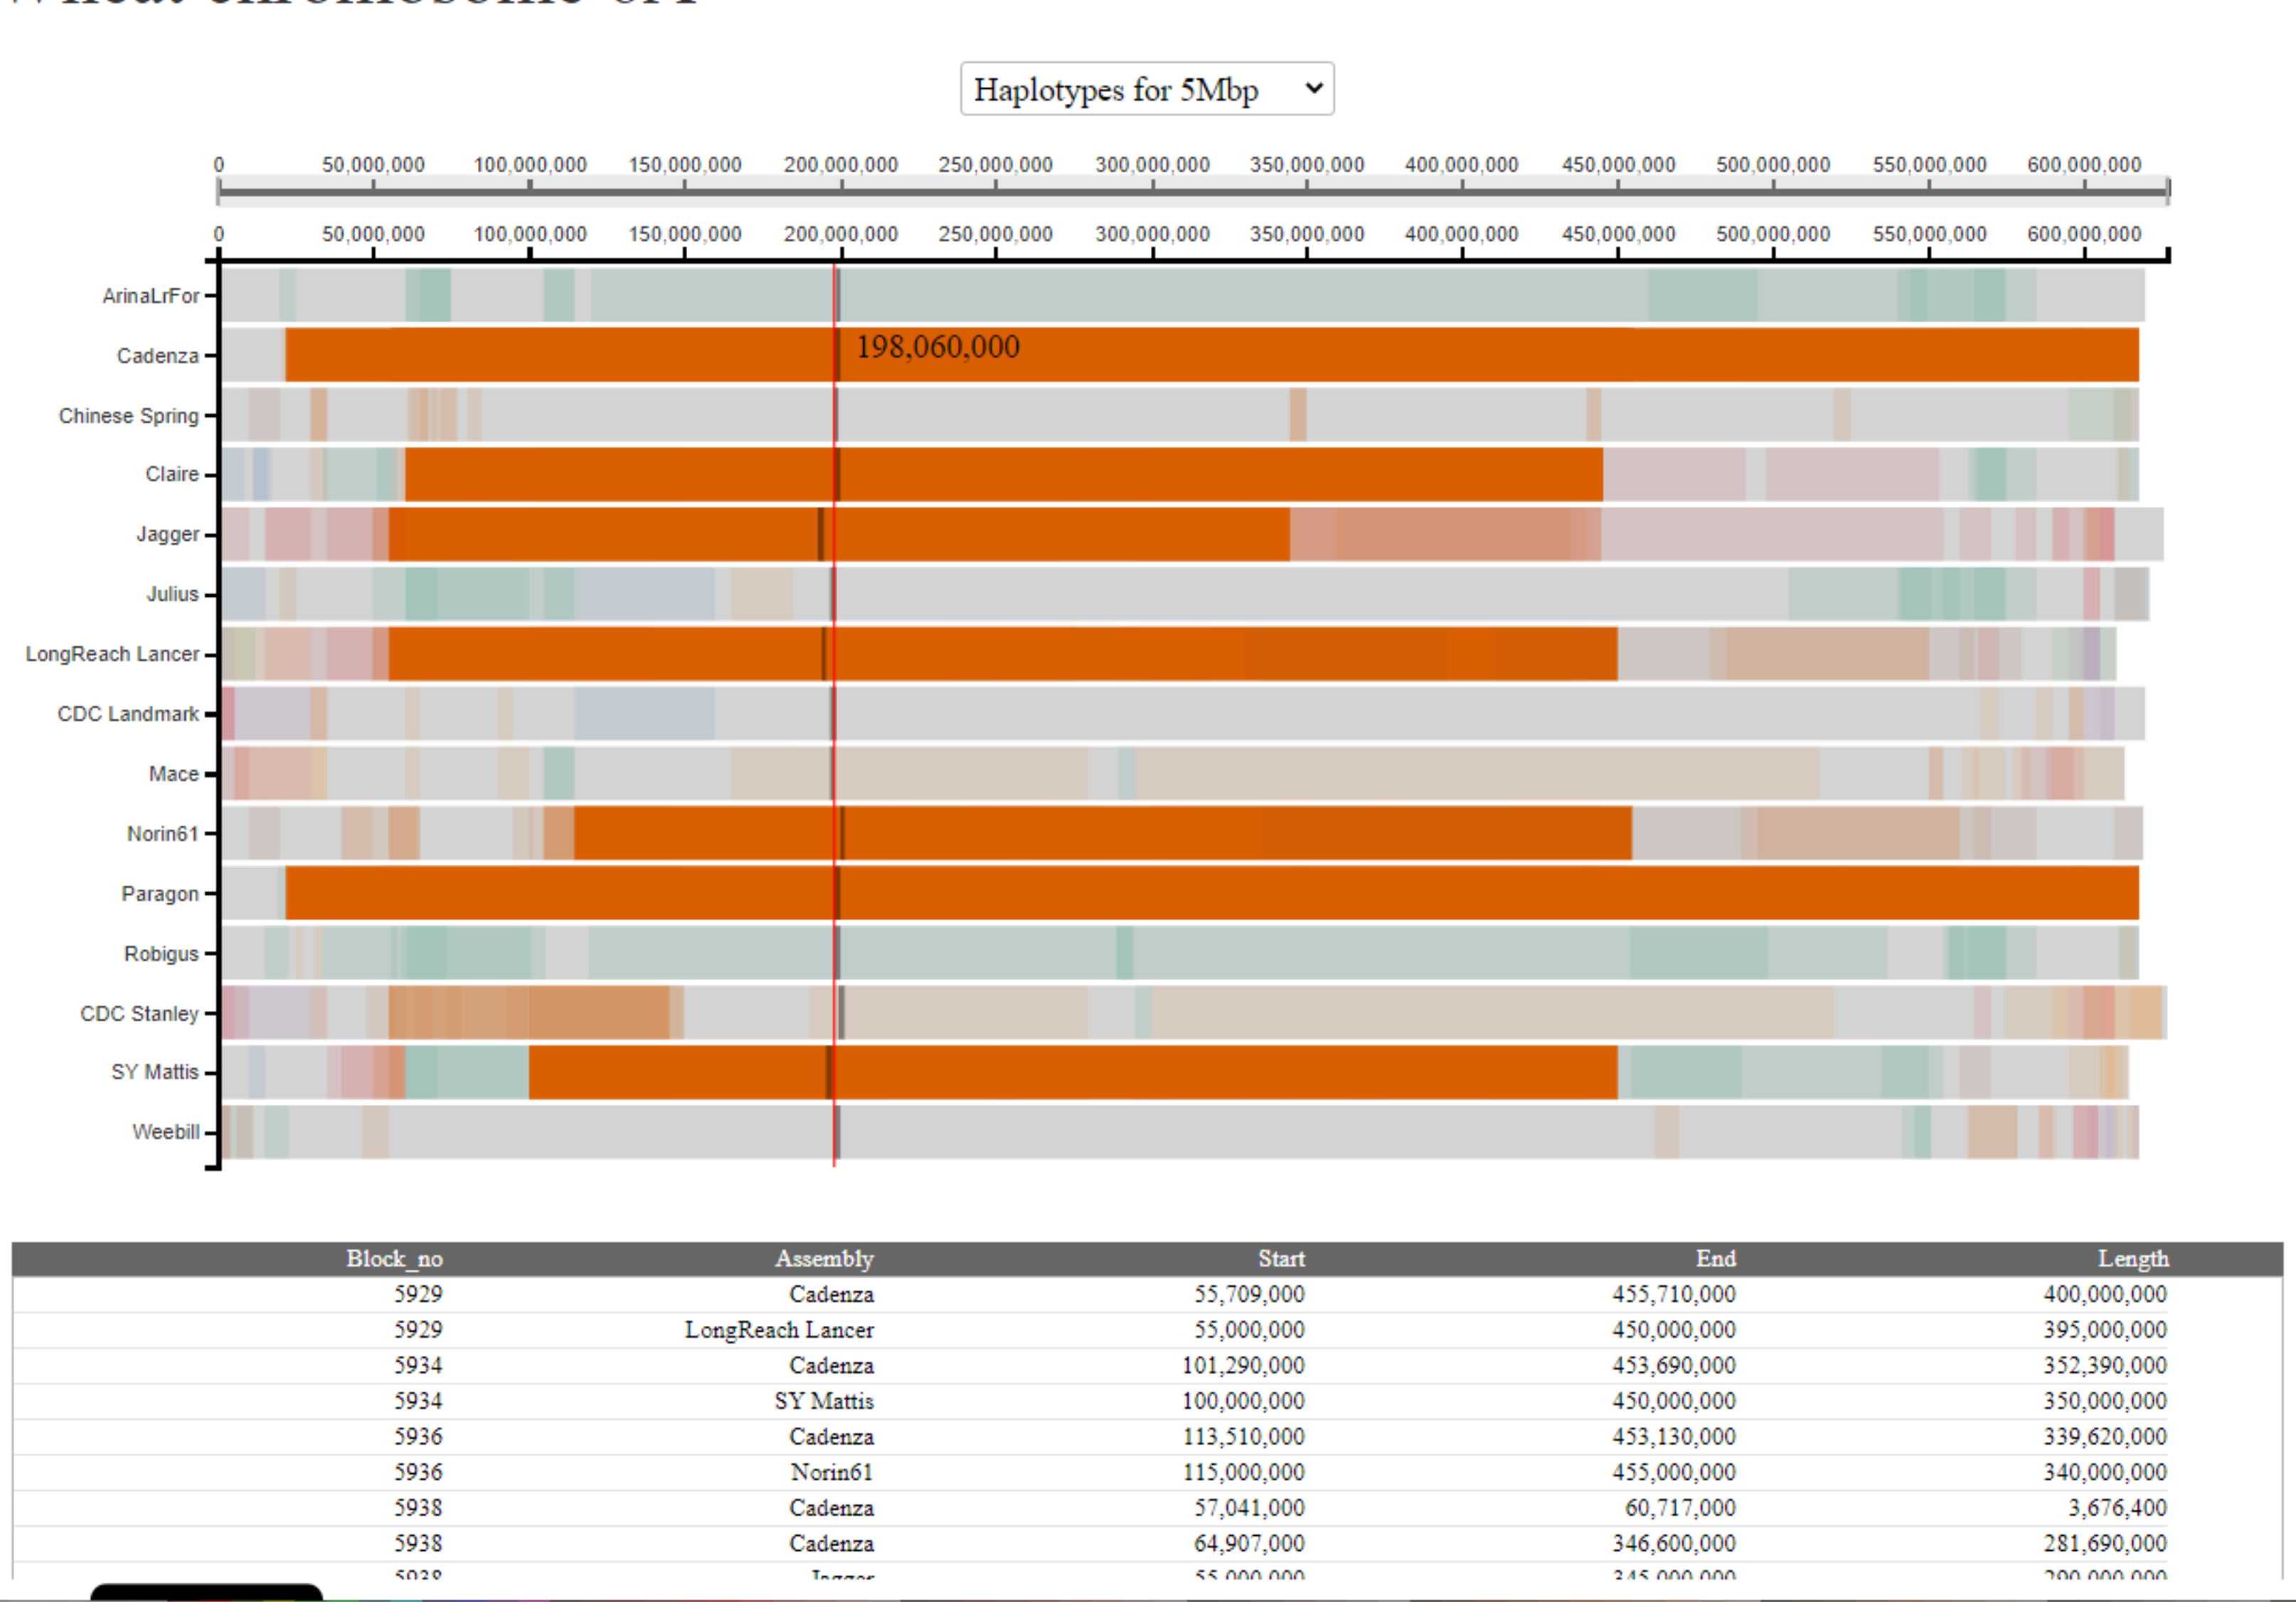Viewport: 2296px width, 1602px height.
Task: Click end value 453,130,000
Action: (x=1674, y=1437)
